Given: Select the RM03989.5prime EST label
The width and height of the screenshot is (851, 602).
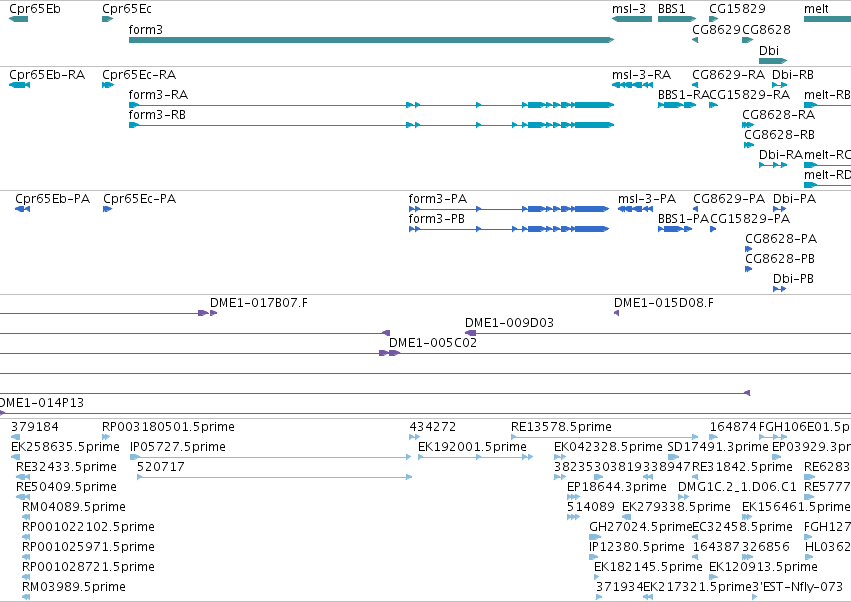Looking at the screenshot, I should pos(74,587).
